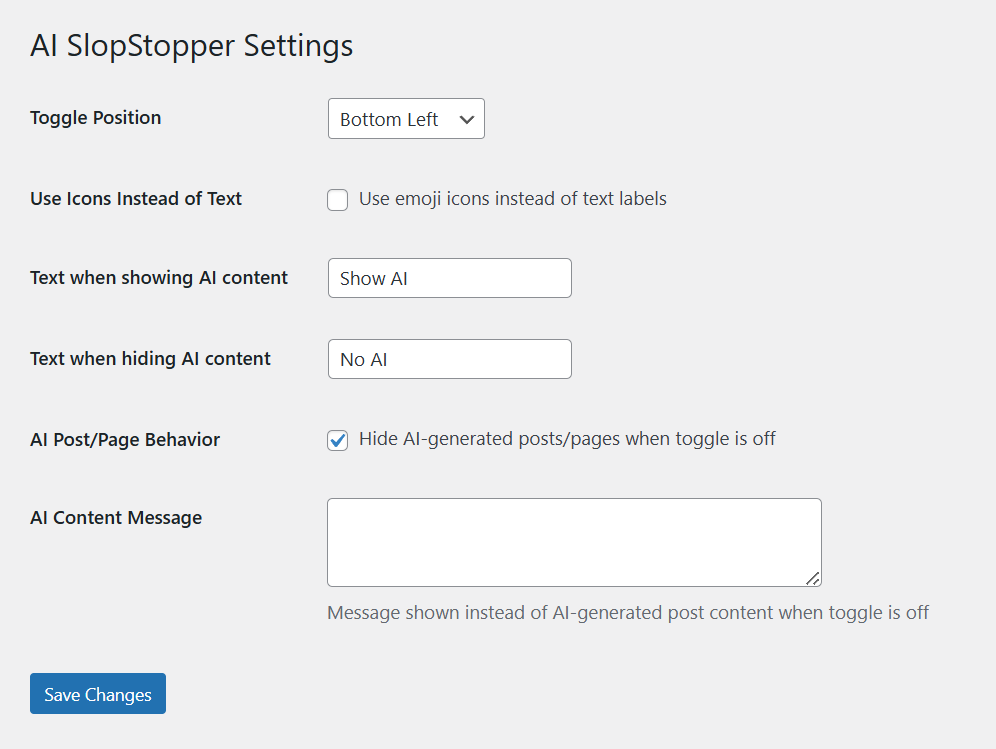The image size is (996, 749).
Task: Focus the 'Show AI' text field
Action: point(449,279)
